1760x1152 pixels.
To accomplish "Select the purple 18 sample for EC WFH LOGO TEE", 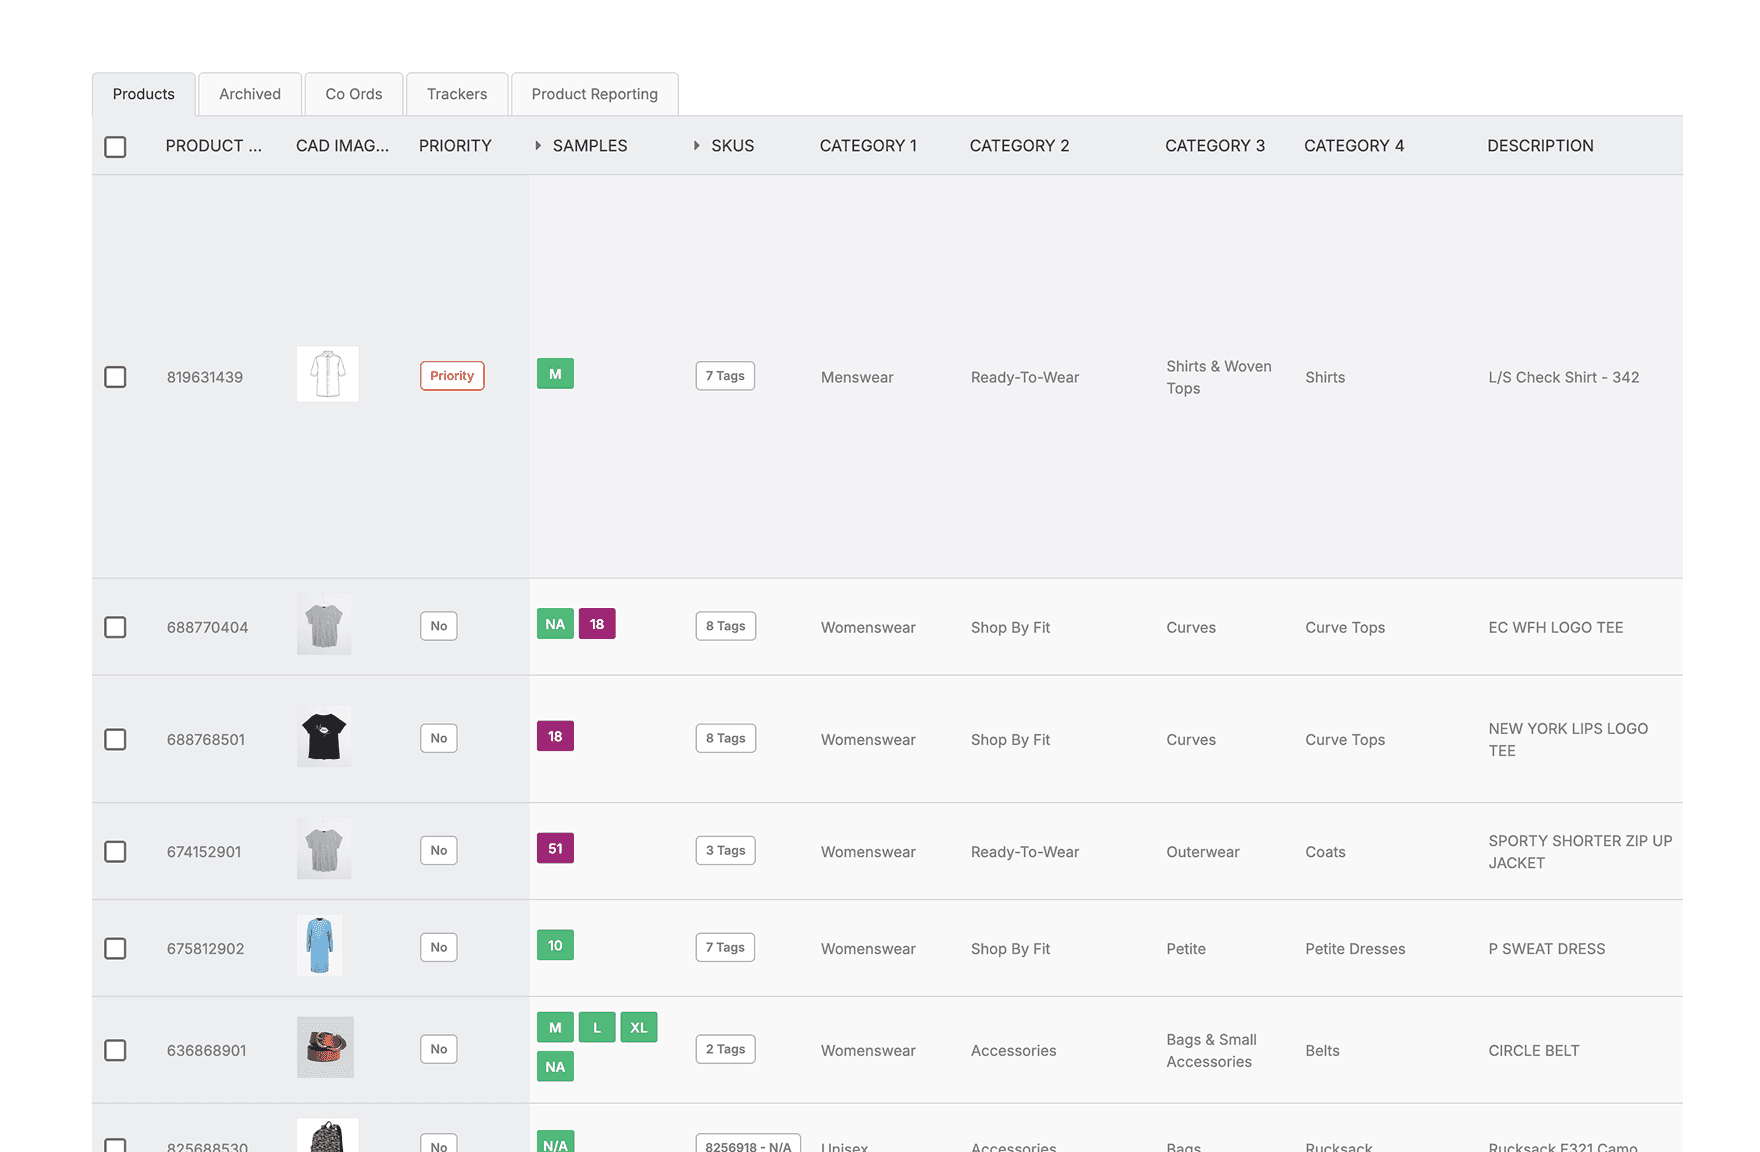I will pos(597,624).
